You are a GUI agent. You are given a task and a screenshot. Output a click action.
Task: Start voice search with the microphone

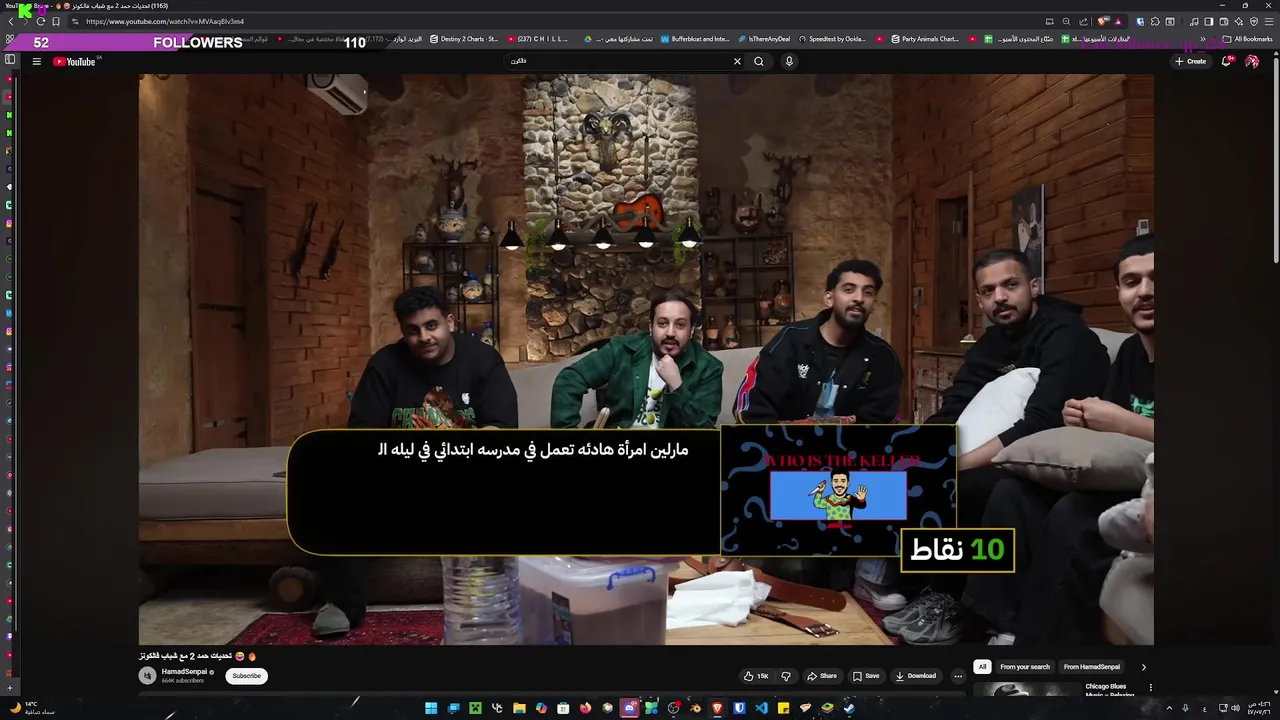tap(789, 61)
